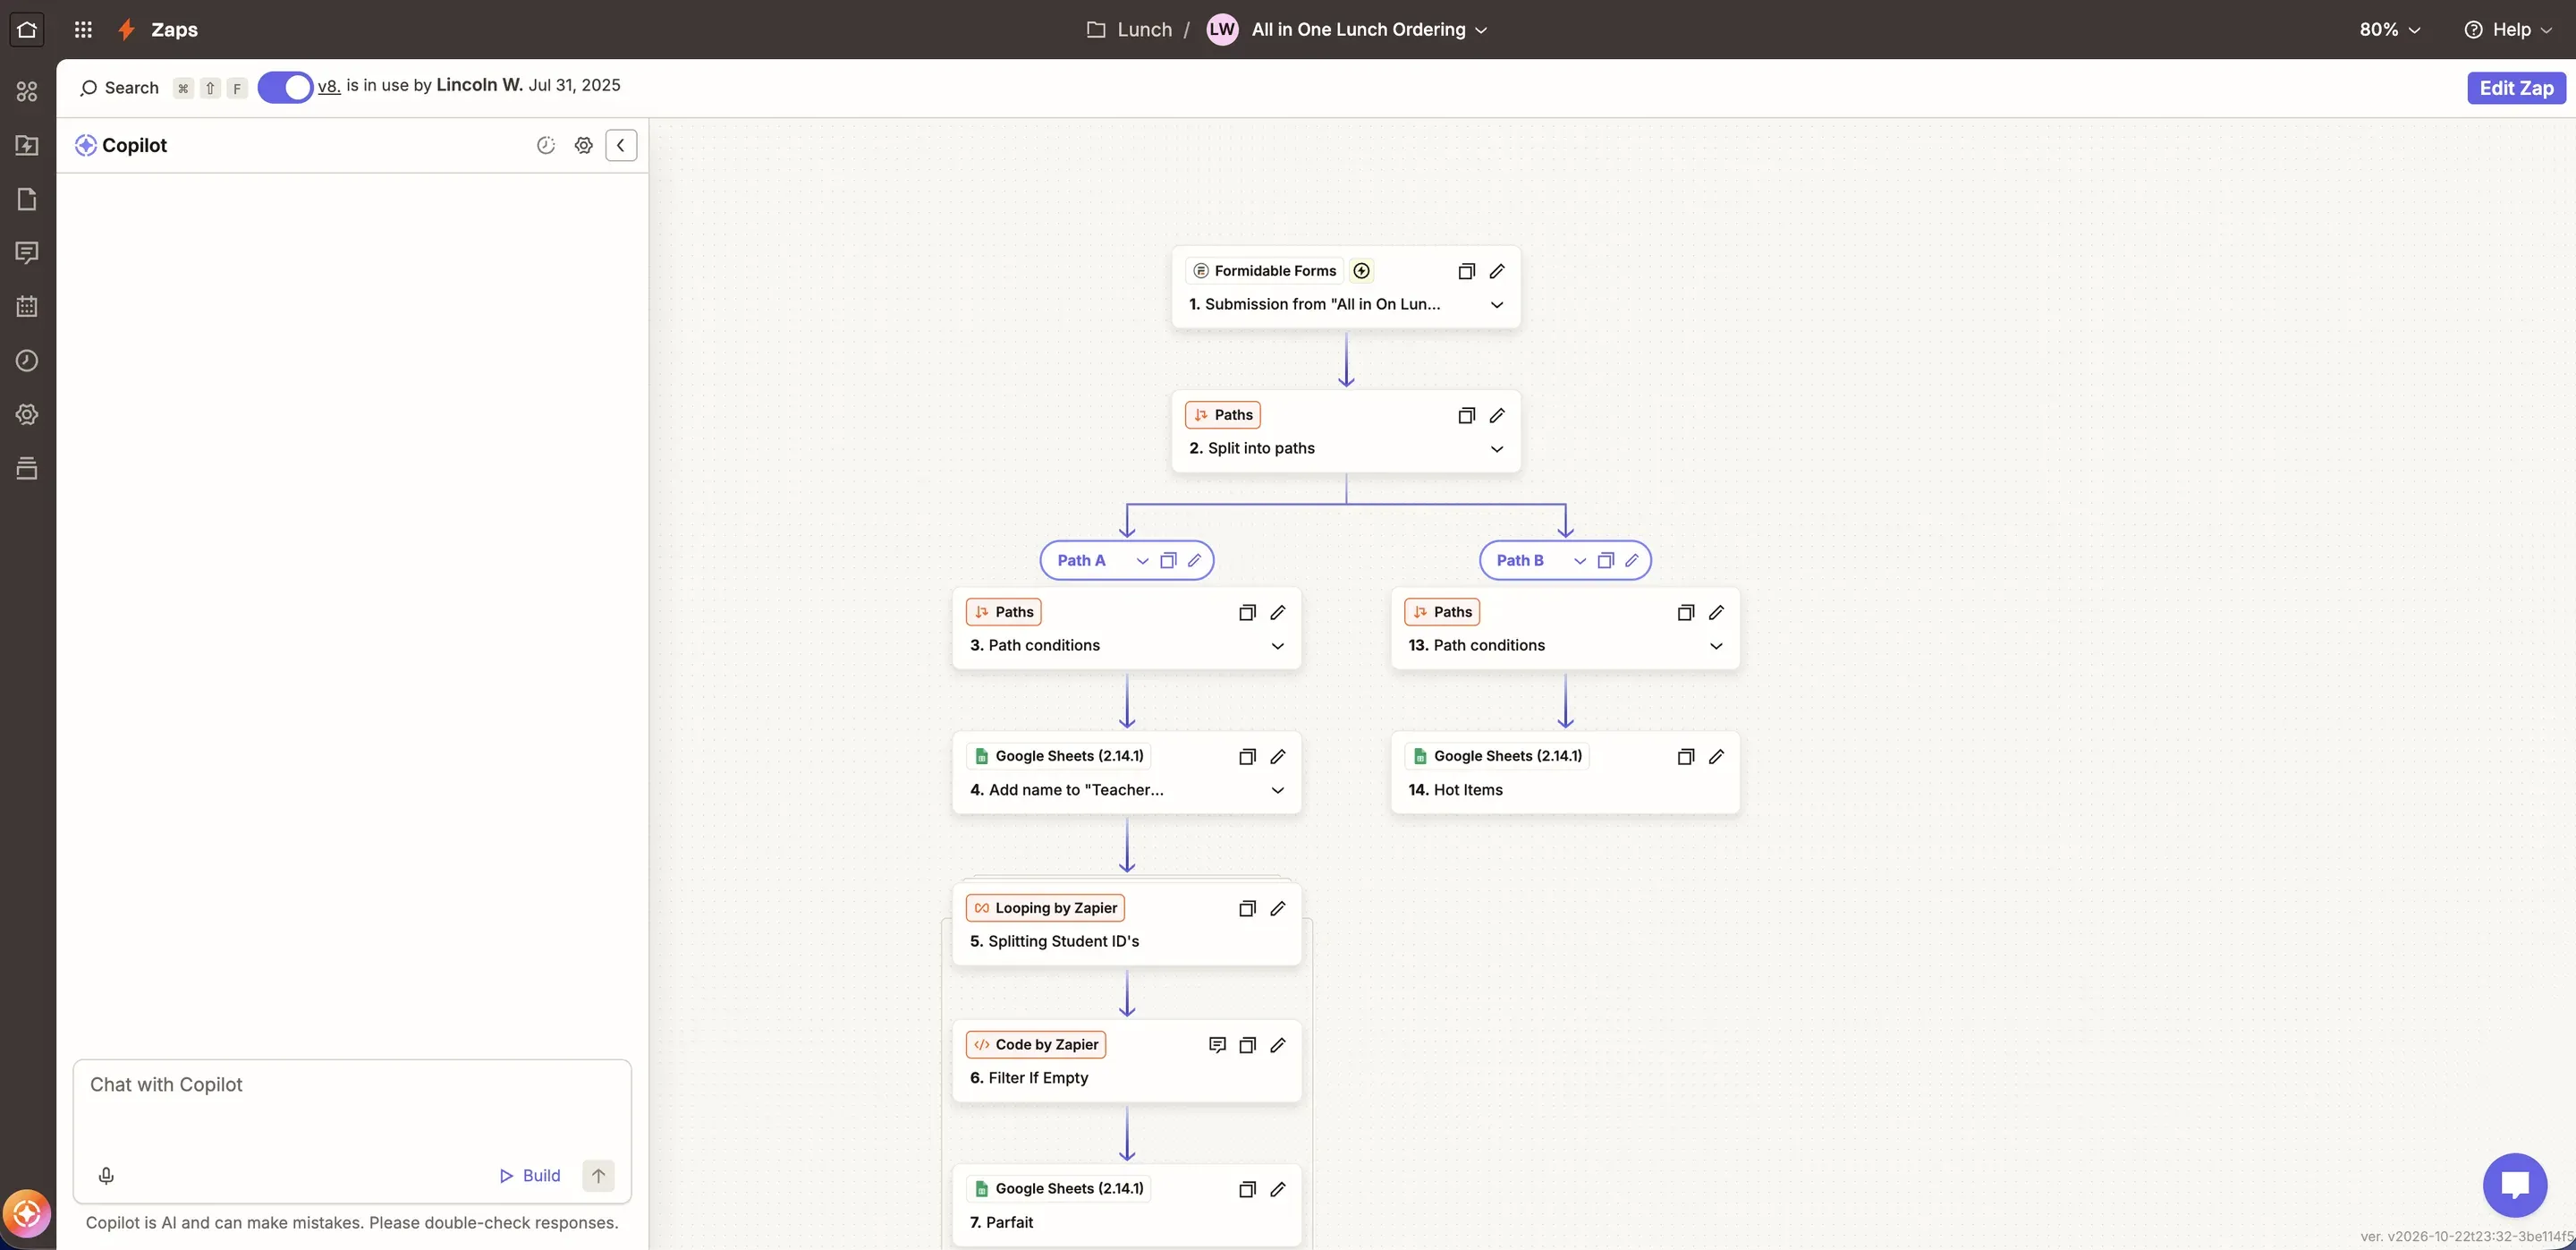Screen dimensions: 2576x1250
Task: View Copilot chat history
Action: 546,146
